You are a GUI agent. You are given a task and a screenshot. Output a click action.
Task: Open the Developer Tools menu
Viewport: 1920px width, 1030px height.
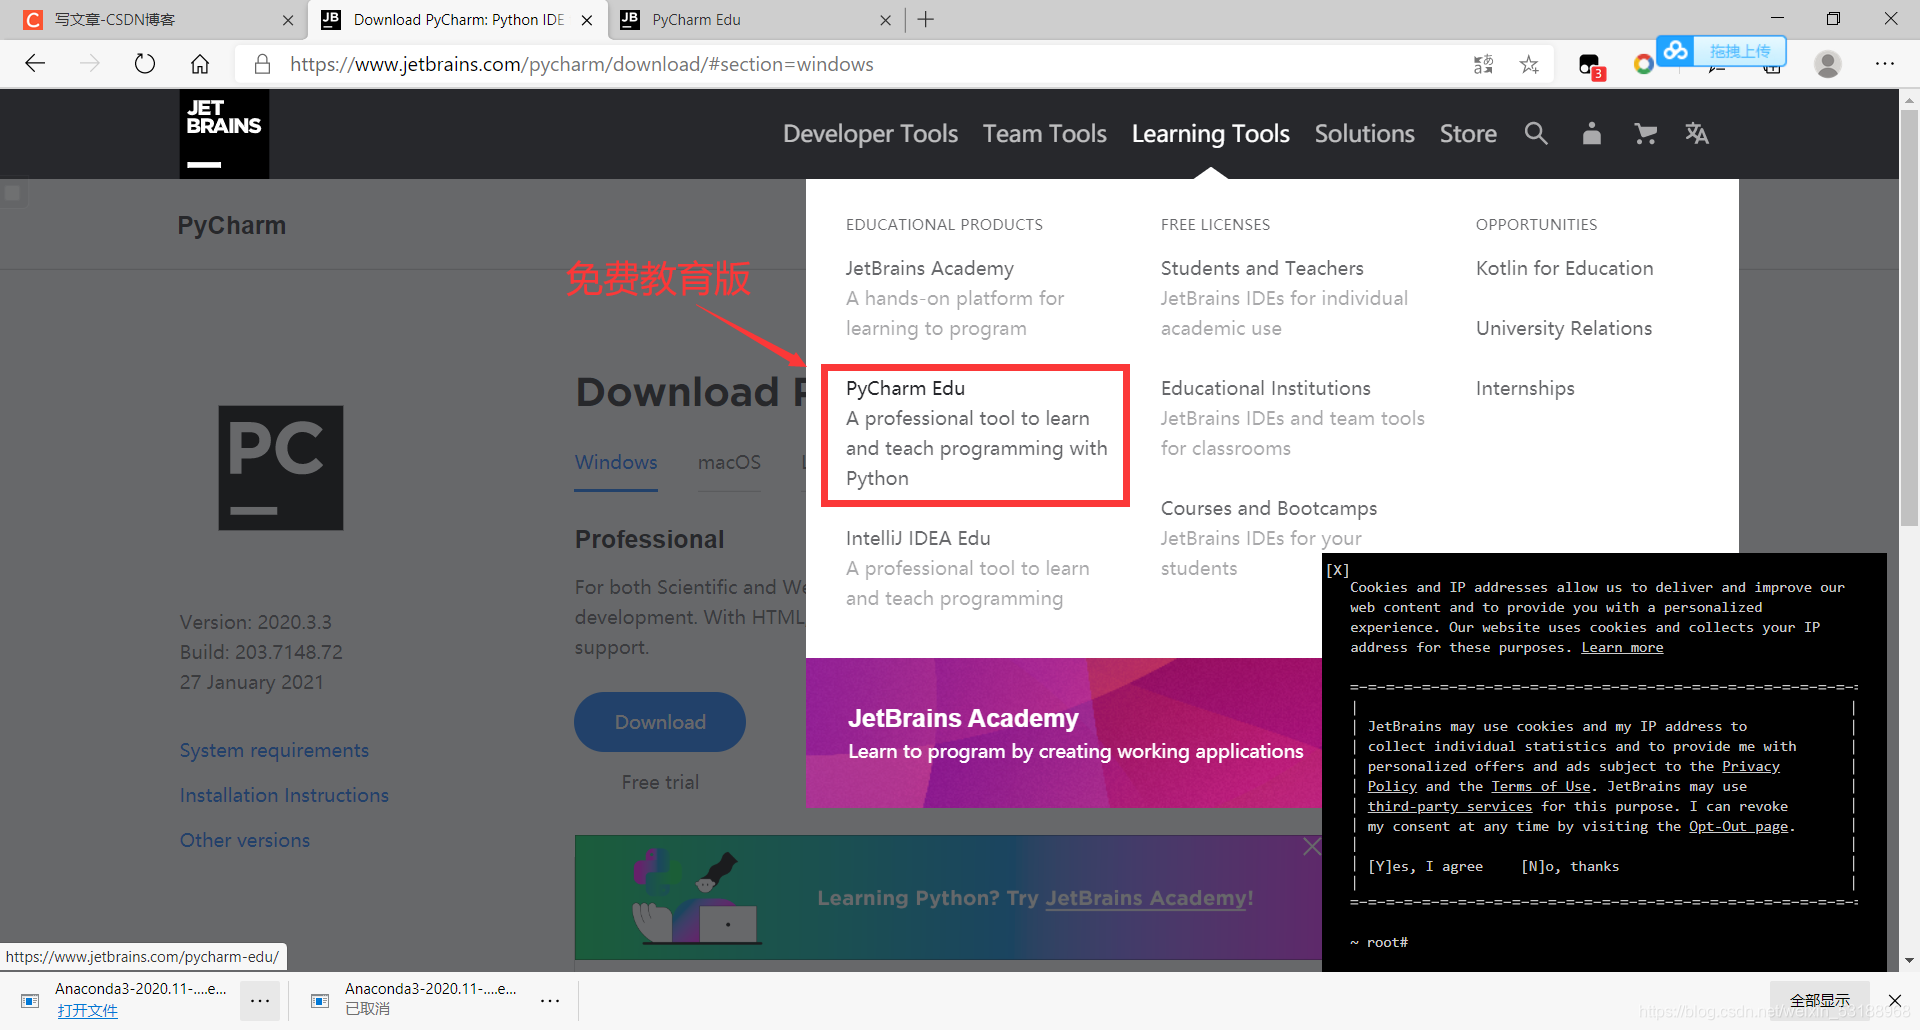tap(870, 134)
